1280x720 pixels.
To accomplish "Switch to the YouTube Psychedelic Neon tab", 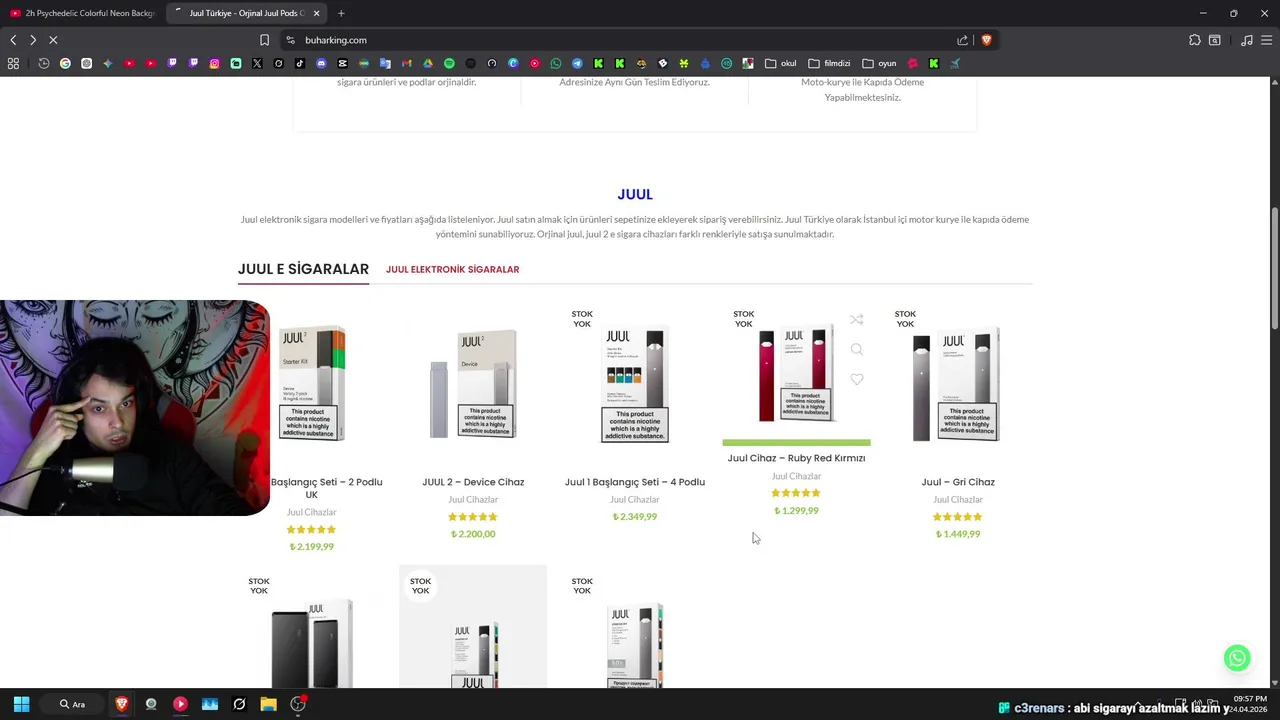I will [x=82, y=13].
